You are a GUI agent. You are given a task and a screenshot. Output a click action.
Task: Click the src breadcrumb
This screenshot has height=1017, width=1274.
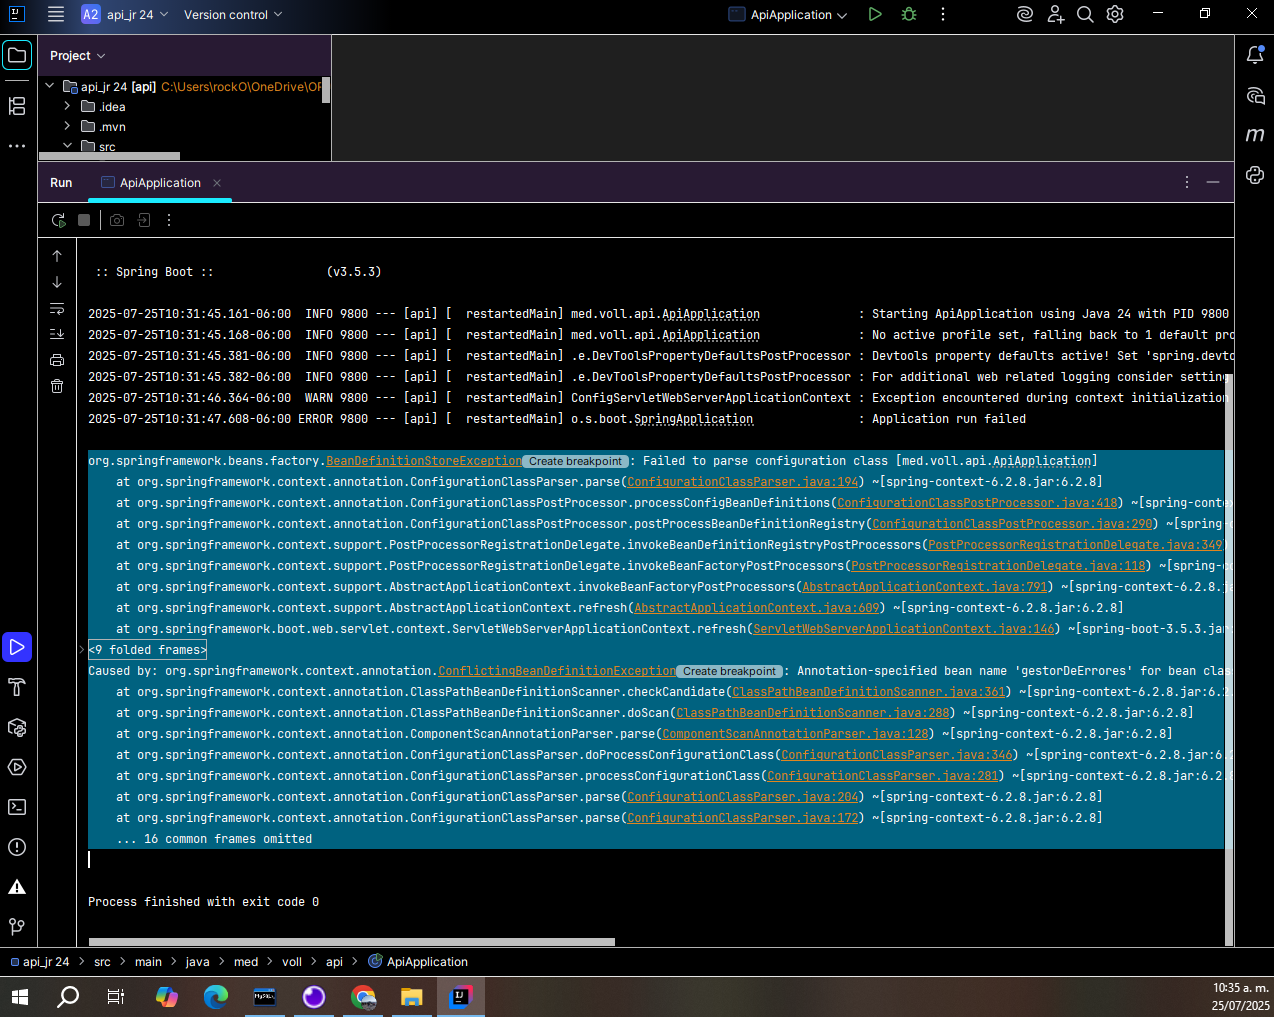102,962
